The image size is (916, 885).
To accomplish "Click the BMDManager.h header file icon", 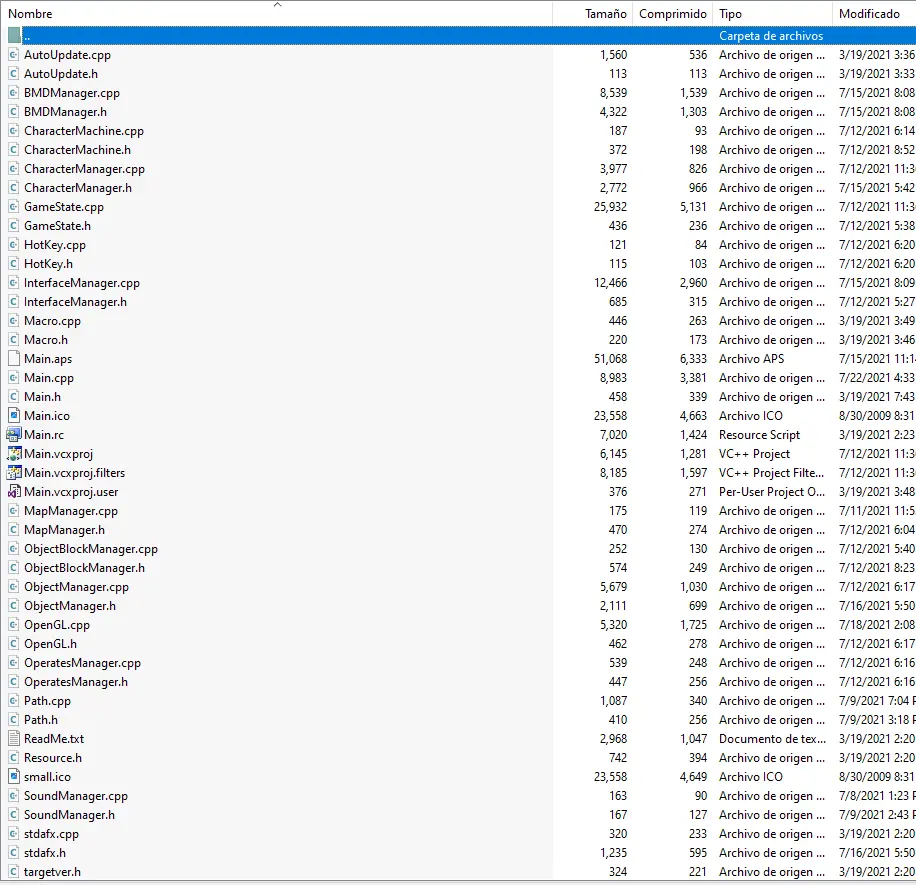I will [14, 112].
